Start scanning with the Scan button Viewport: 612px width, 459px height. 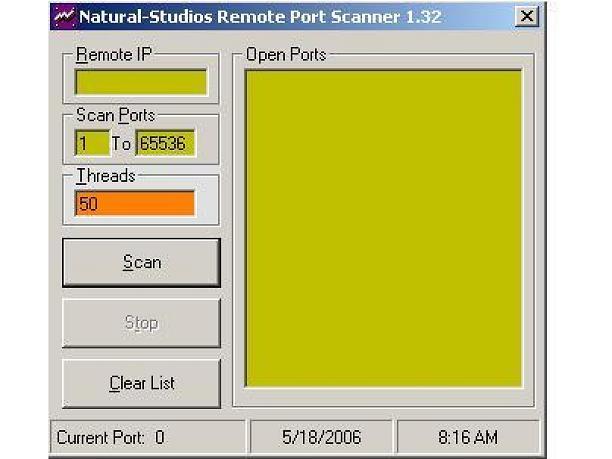pyautogui.click(x=141, y=263)
